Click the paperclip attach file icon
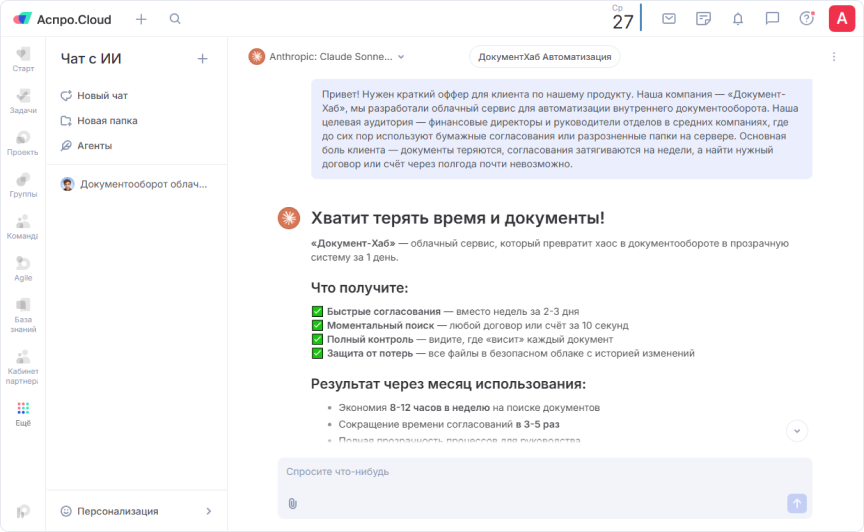 [293, 503]
